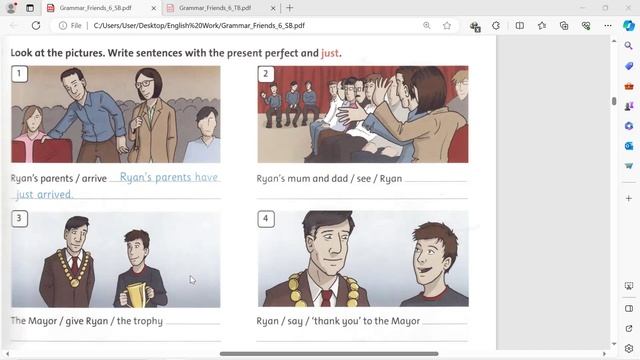This screenshot has height=360, width=640.
Task: Click the text "Ryan / say / 'thank you' to the Mayor"
Action: coord(338,321)
